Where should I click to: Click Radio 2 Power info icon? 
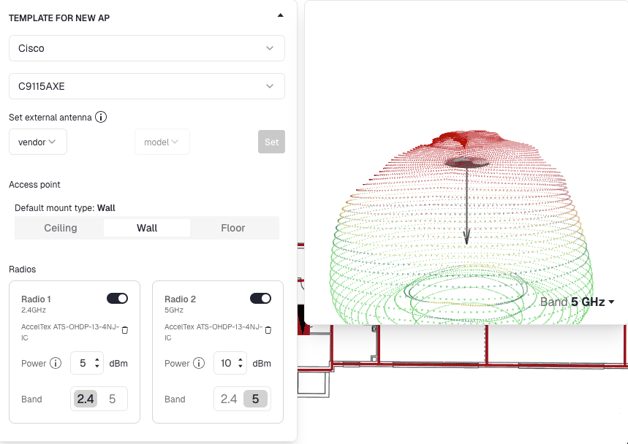tap(199, 363)
